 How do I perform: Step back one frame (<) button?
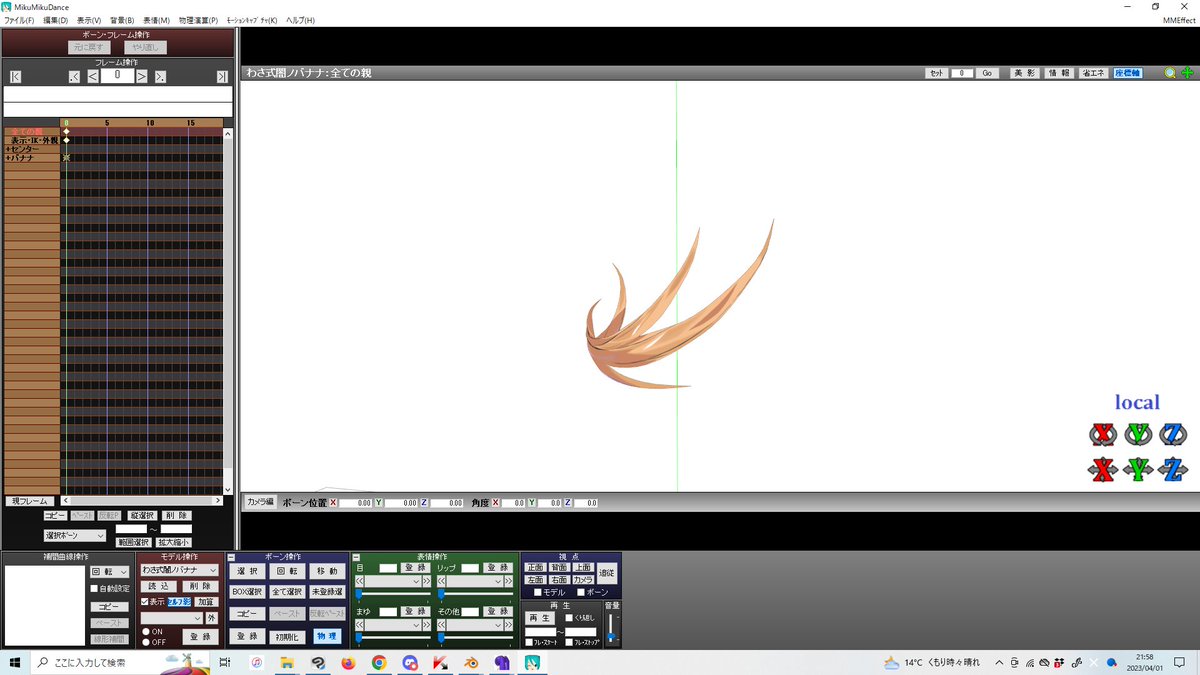coord(93,76)
